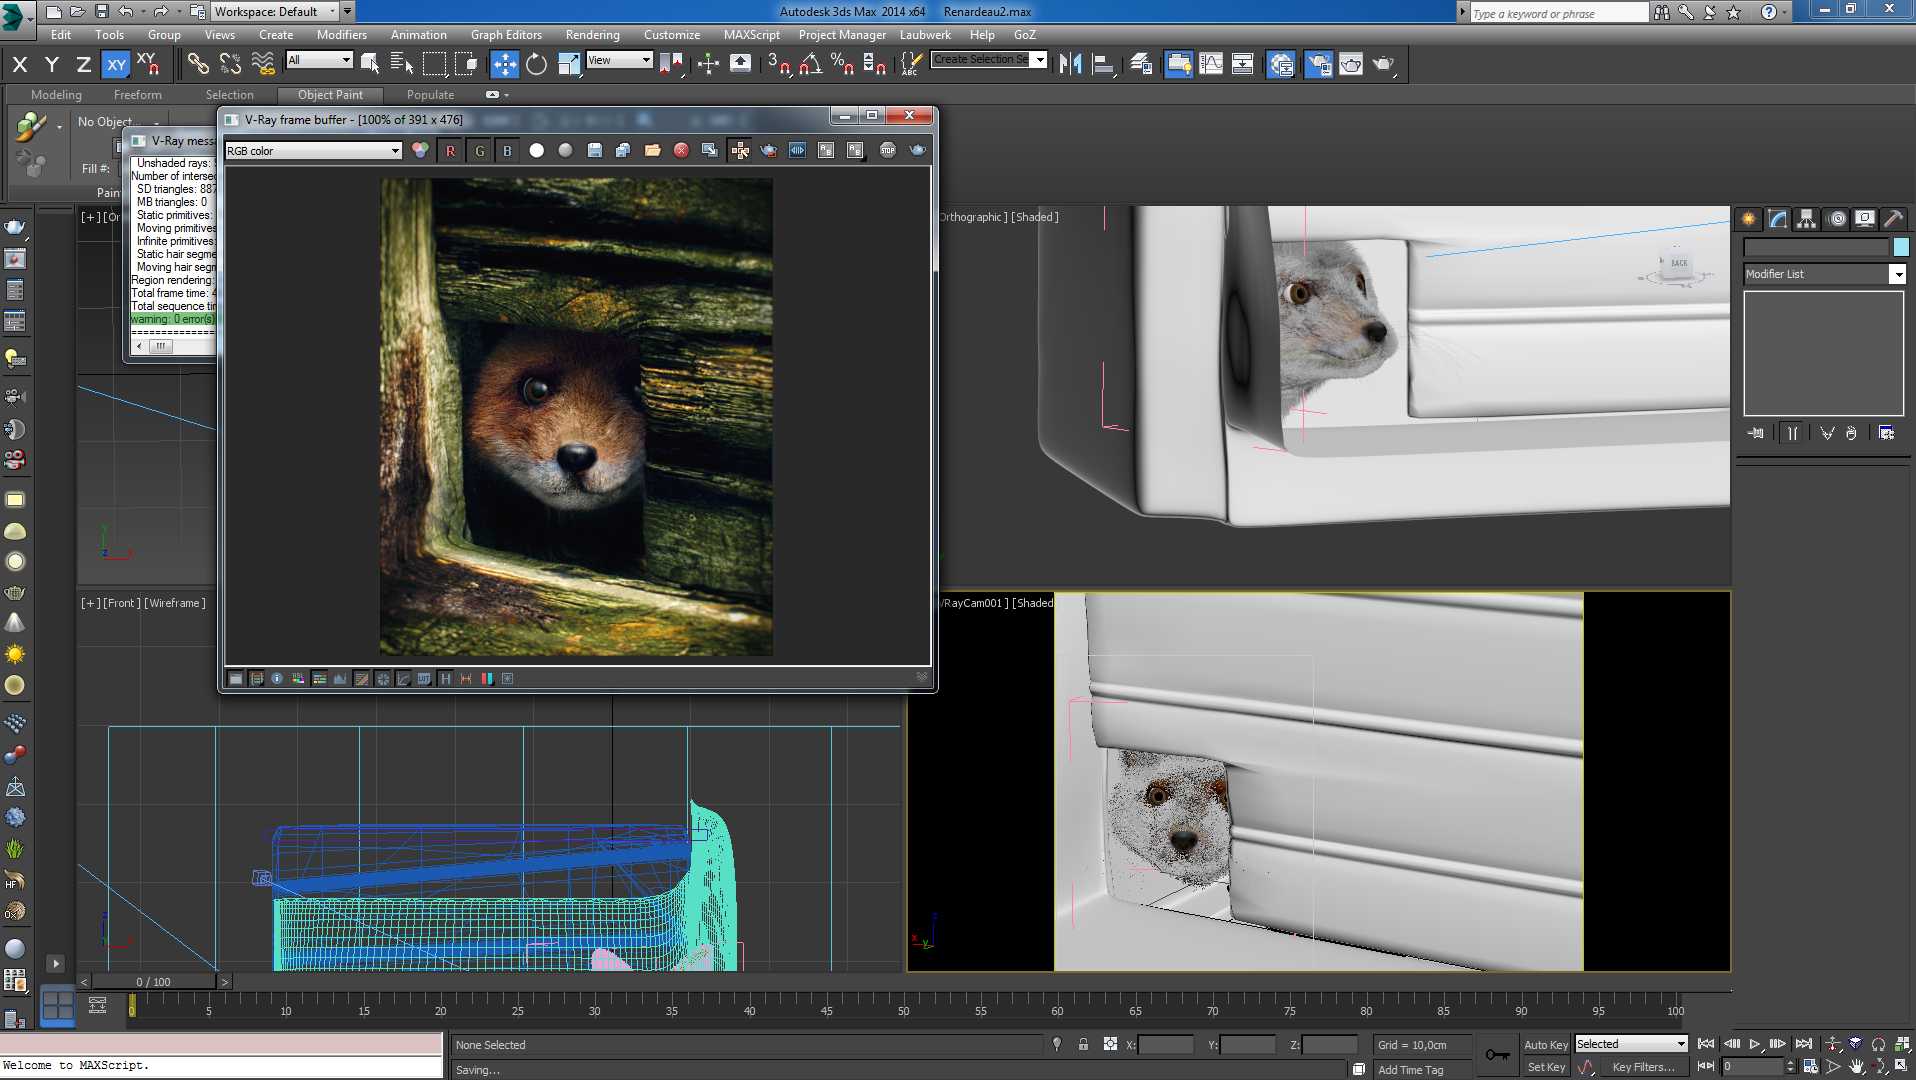
Task: Click the Key Filters button
Action: (1643, 1067)
